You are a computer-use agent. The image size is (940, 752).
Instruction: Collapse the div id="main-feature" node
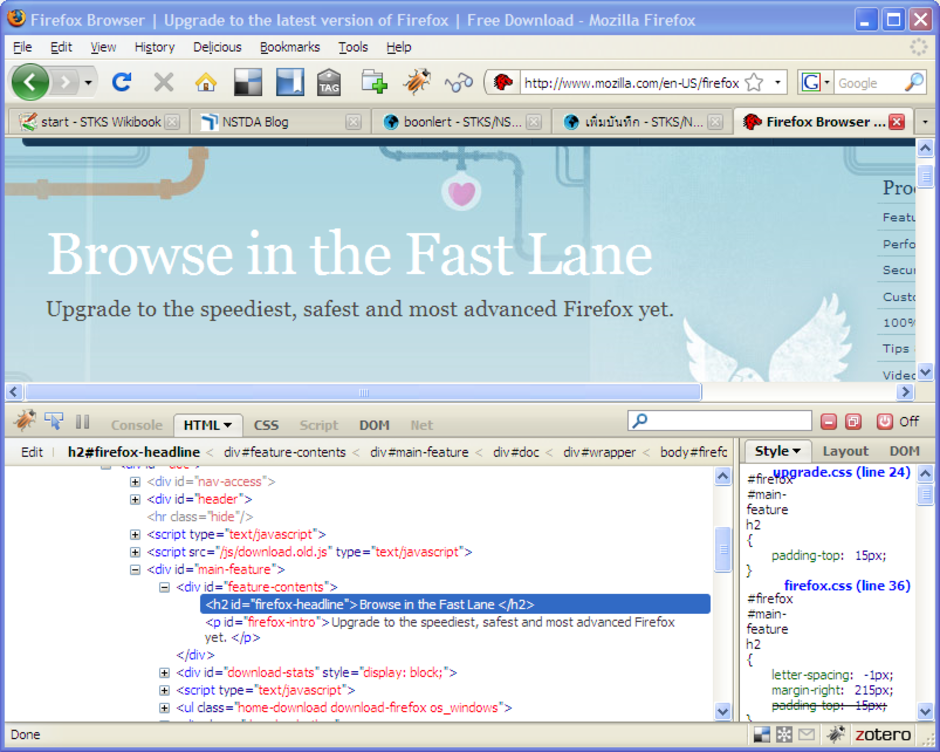coord(135,570)
